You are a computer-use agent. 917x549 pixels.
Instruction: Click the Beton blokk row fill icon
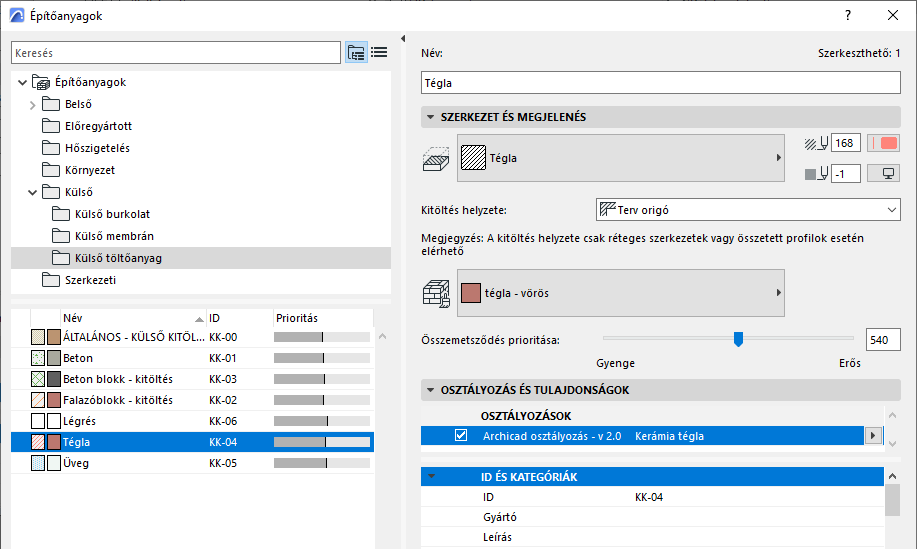point(38,379)
